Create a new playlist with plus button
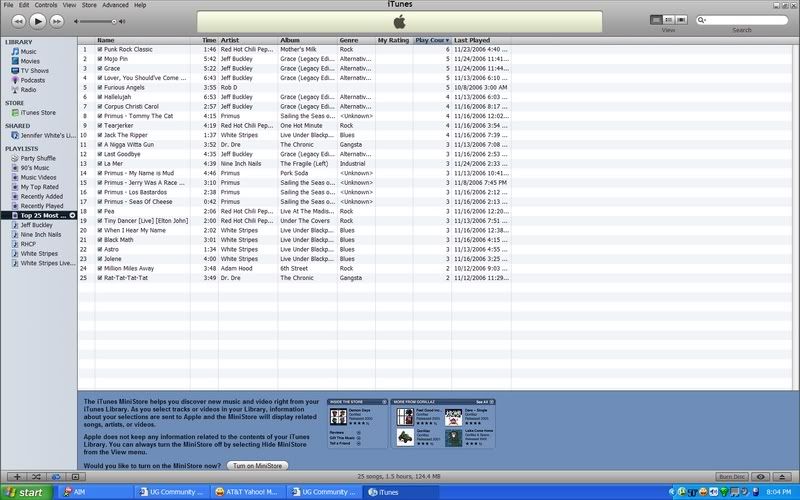The height and width of the screenshot is (500, 800). click(x=17, y=477)
